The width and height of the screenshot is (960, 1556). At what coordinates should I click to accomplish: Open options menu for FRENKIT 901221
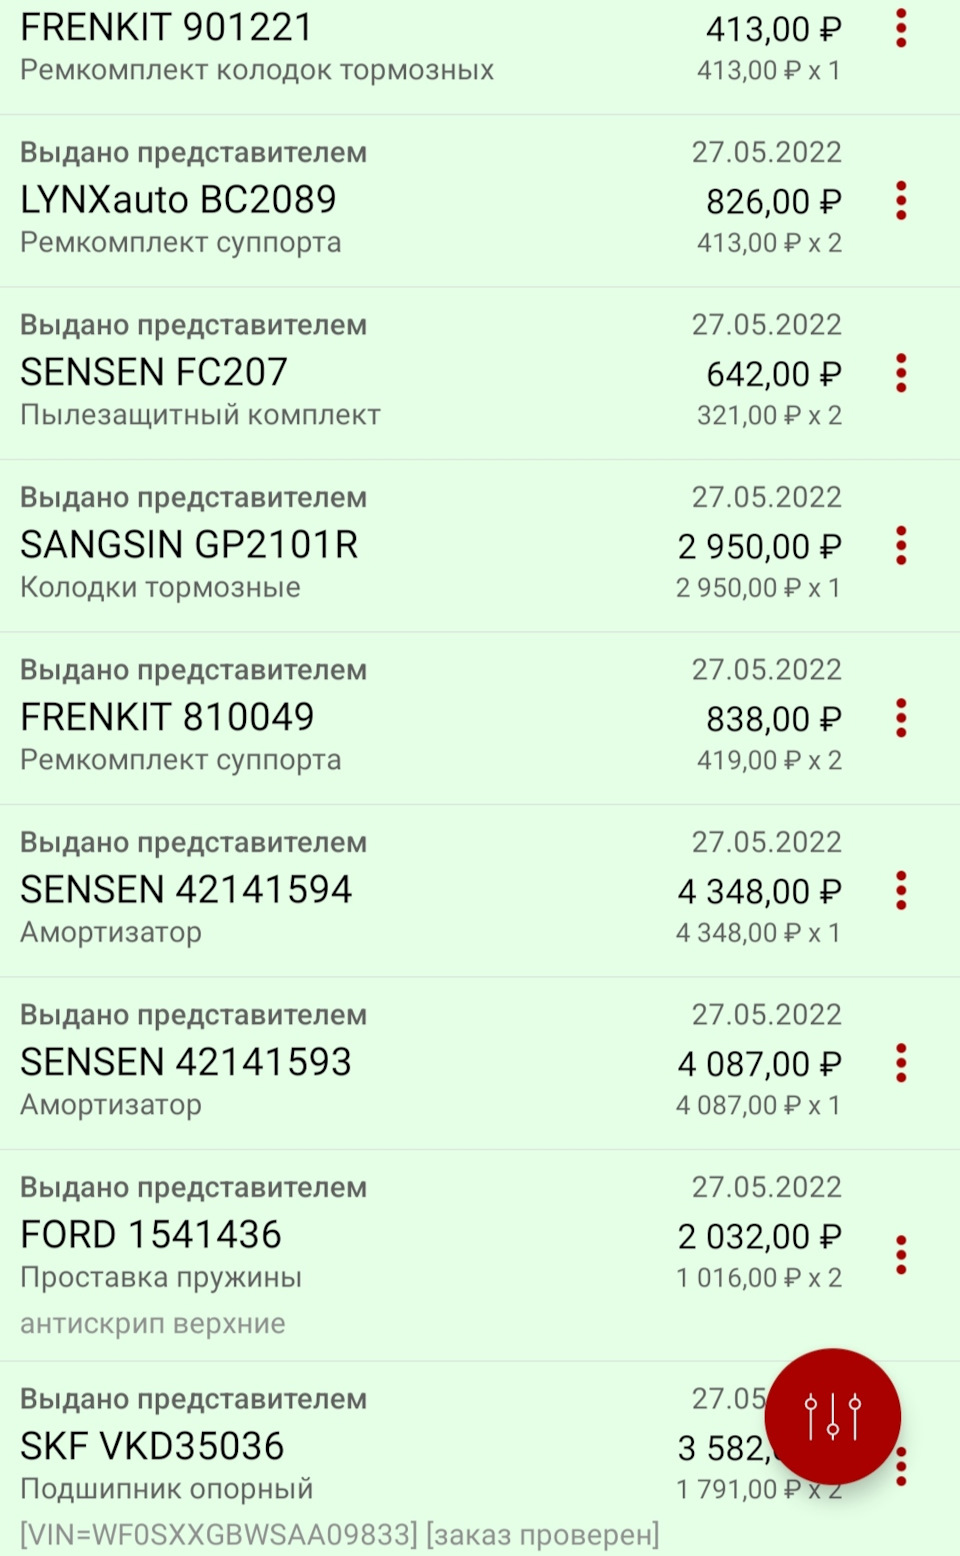(901, 29)
